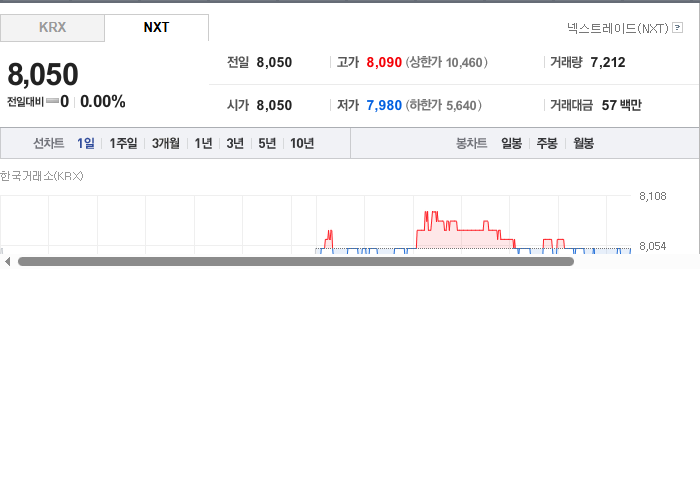Click the current price 8,050 heading

(43, 75)
